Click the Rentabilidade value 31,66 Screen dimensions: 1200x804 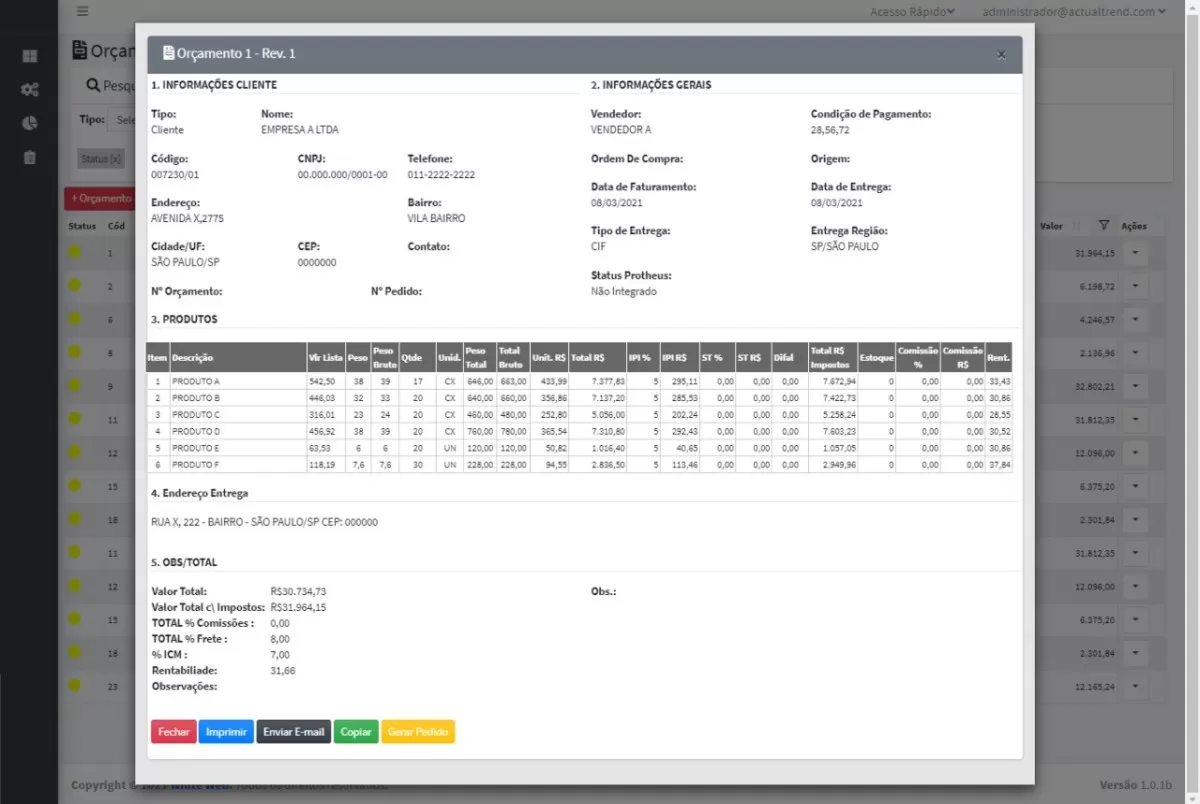[x=283, y=670]
